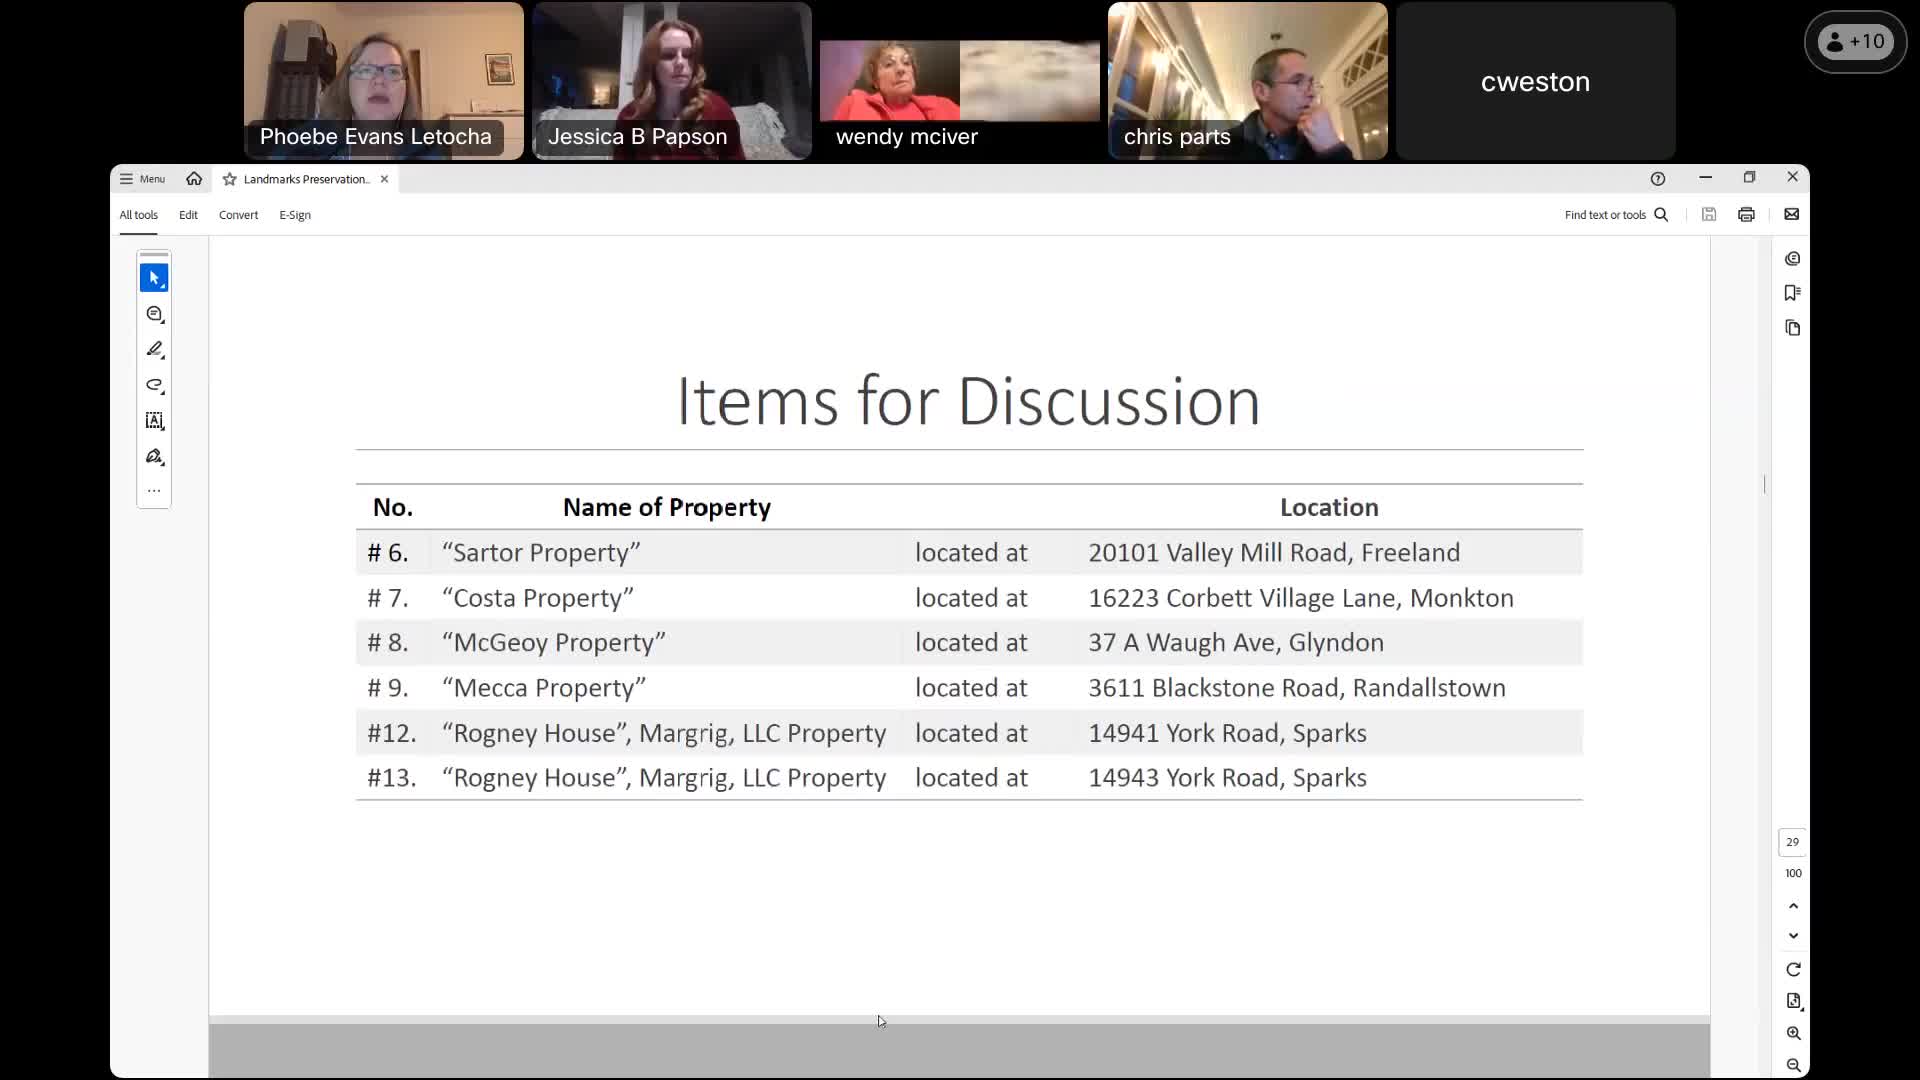Choose the Draw freehand lasso tool
The image size is (1920, 1080).
pyautogui.click(x=154, y=385)
